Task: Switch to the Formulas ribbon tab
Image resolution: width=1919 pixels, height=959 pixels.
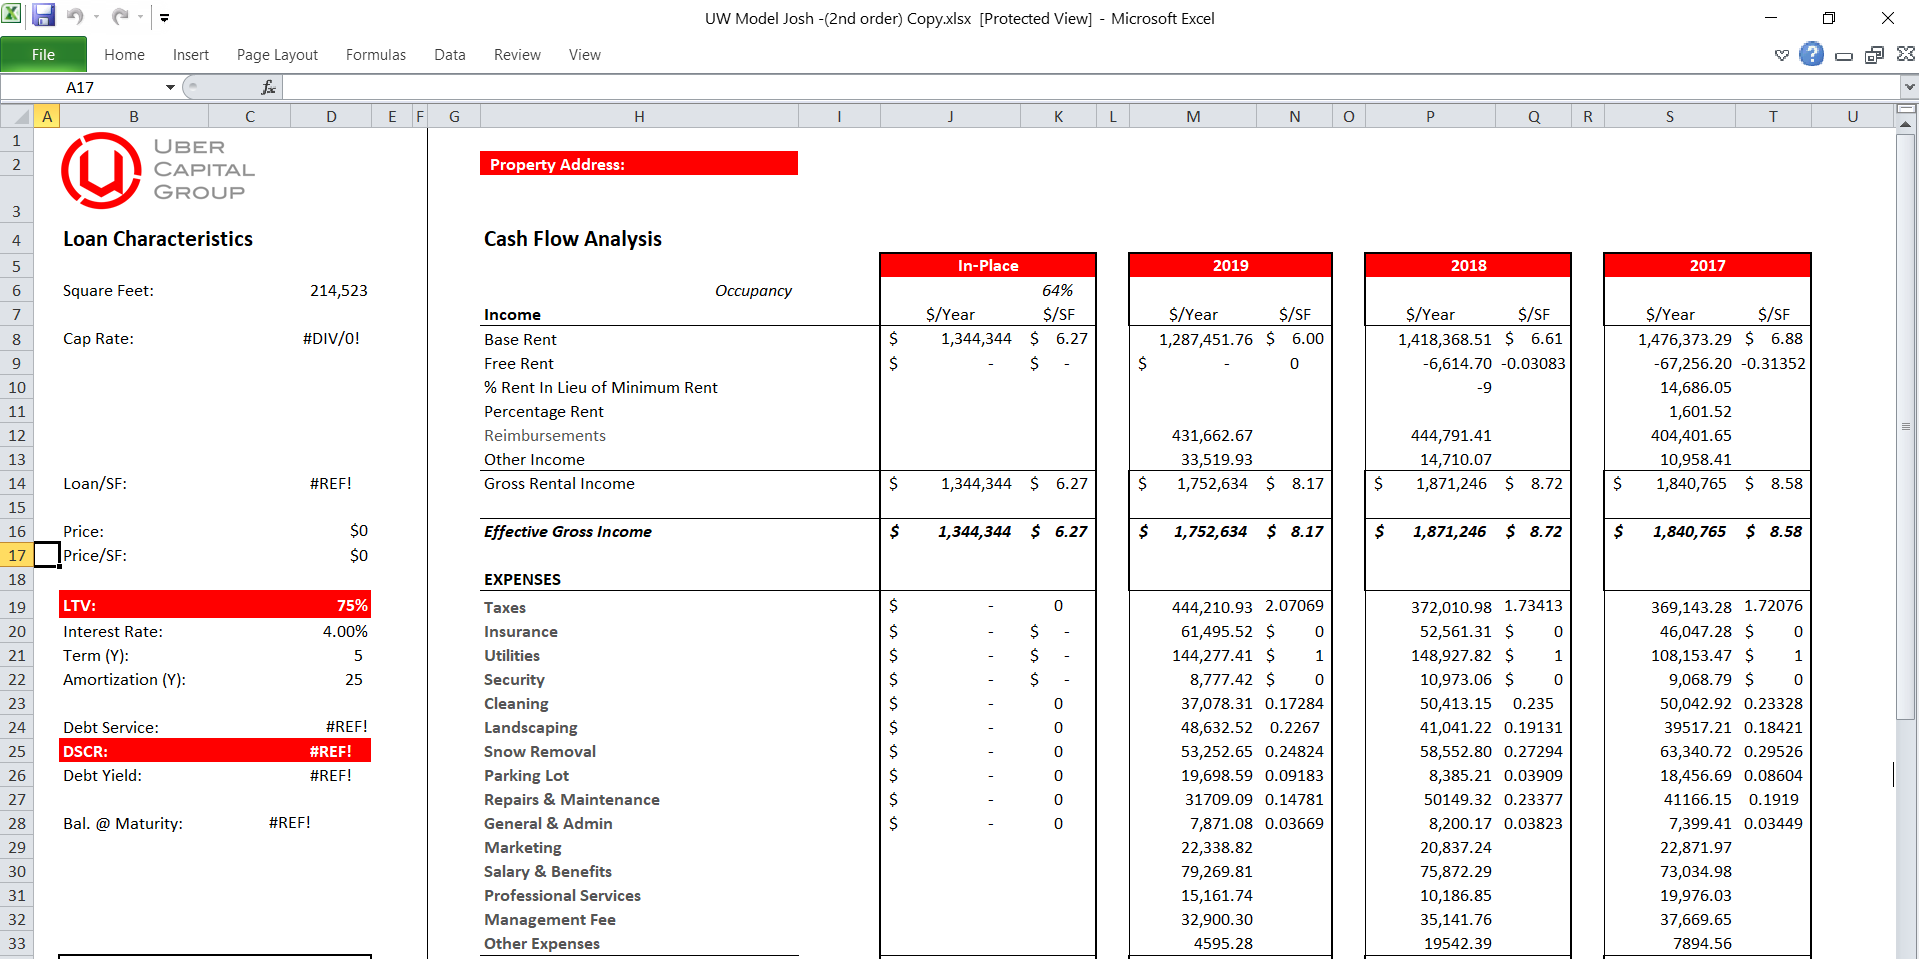Action: pos(375,55)
